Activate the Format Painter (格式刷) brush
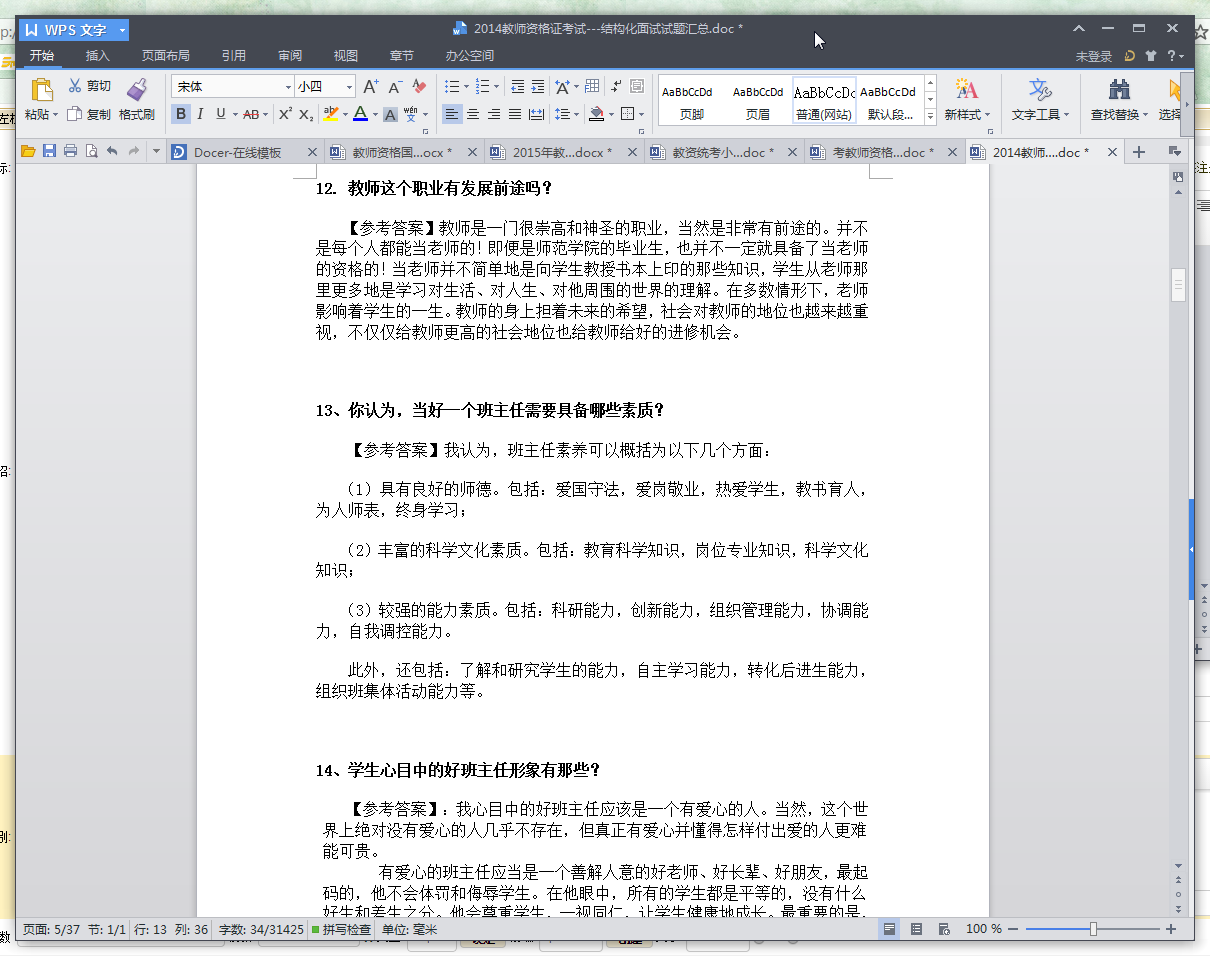1210x956 pixels. [137, 89]
